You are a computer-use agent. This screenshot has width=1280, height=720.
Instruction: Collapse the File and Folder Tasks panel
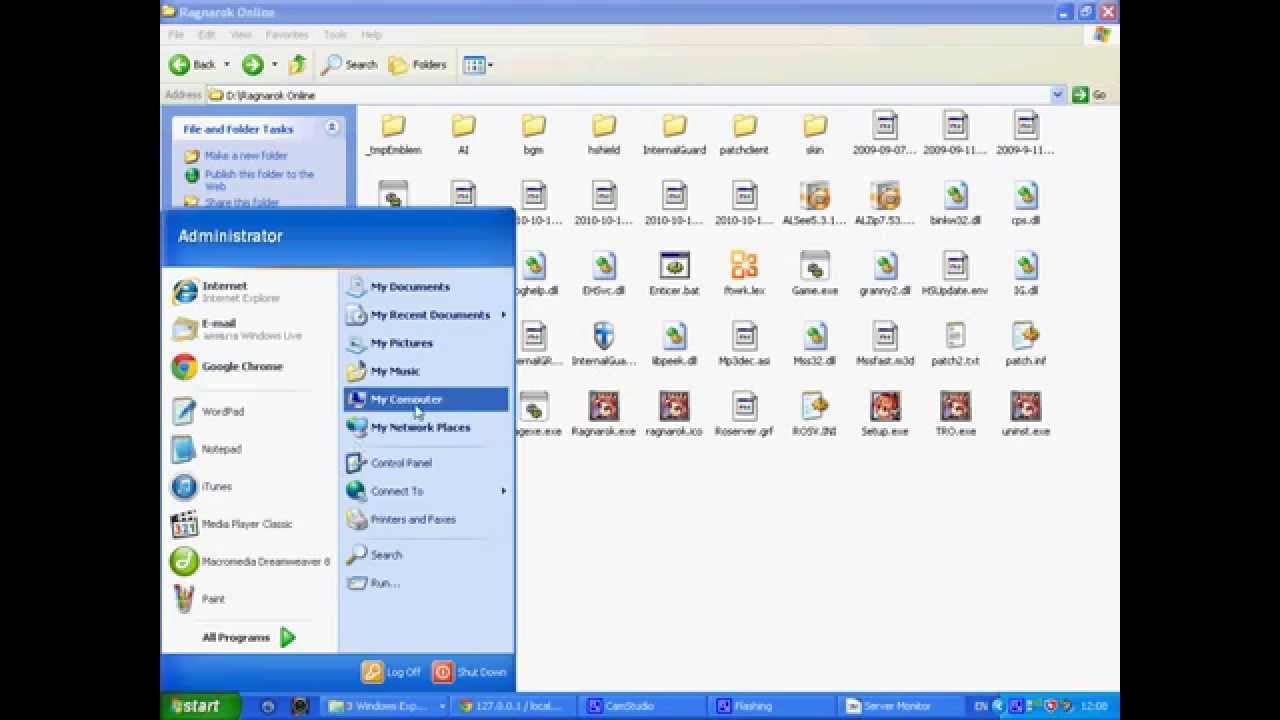point(331,128)
